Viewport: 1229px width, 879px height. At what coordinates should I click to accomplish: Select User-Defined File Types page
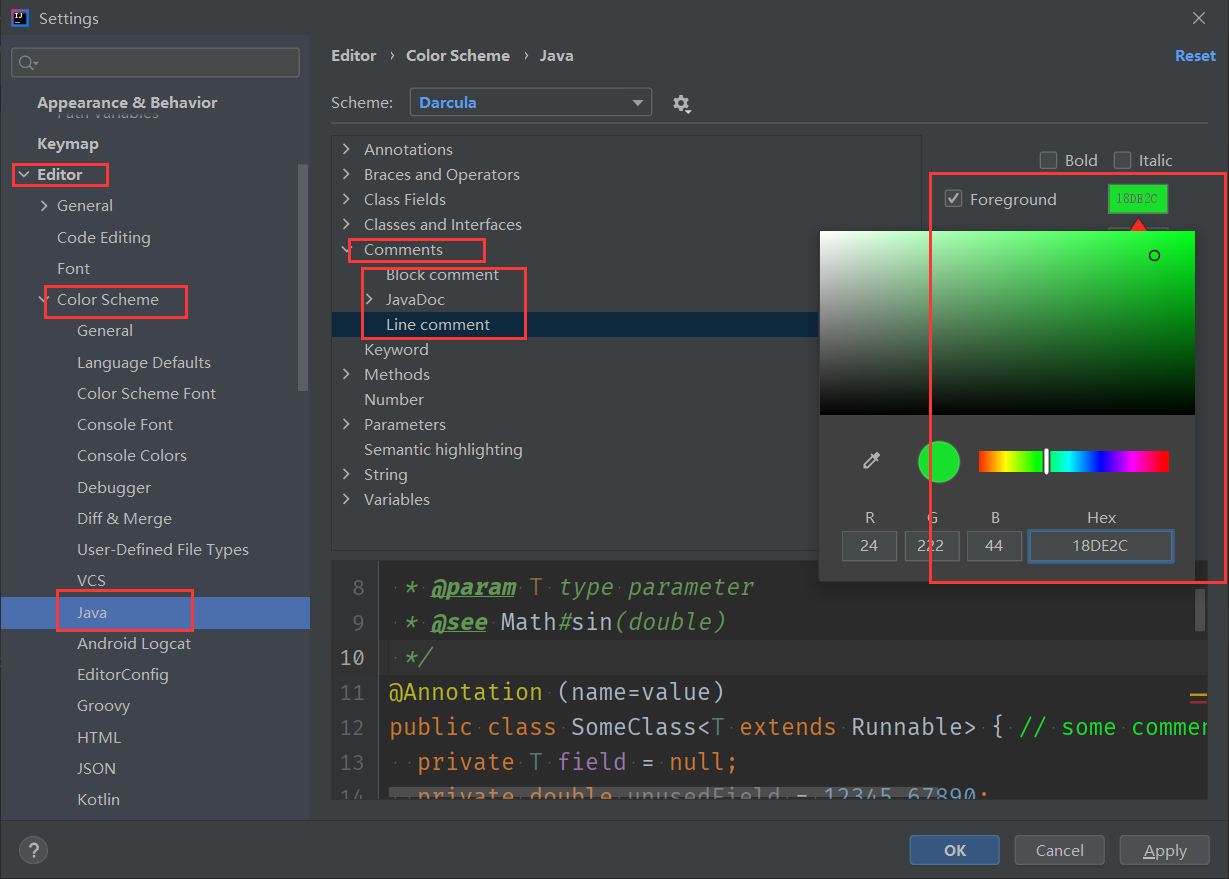coord(163,550)
